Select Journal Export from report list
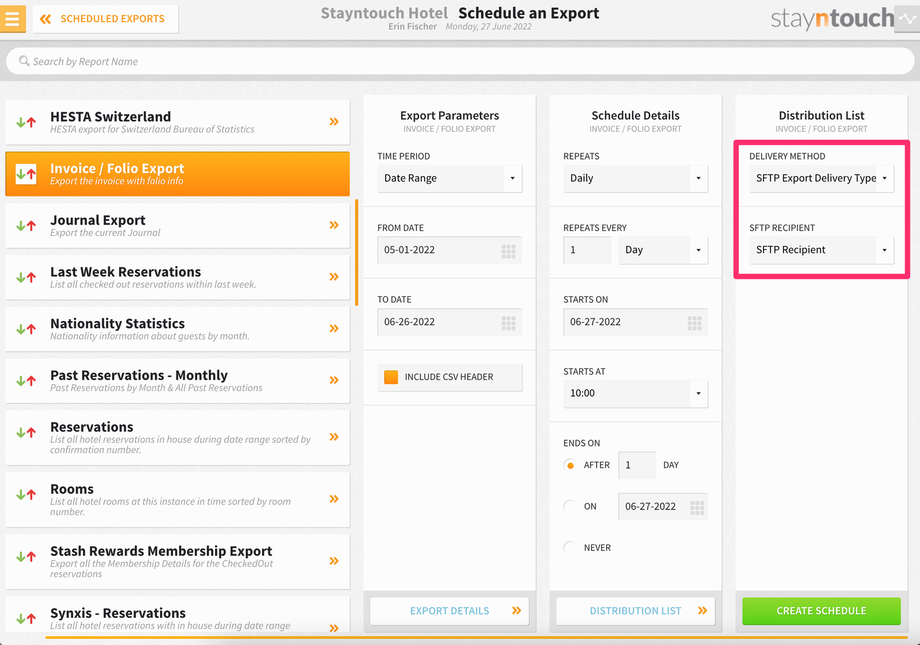920x645 pixels. [177, 225]
